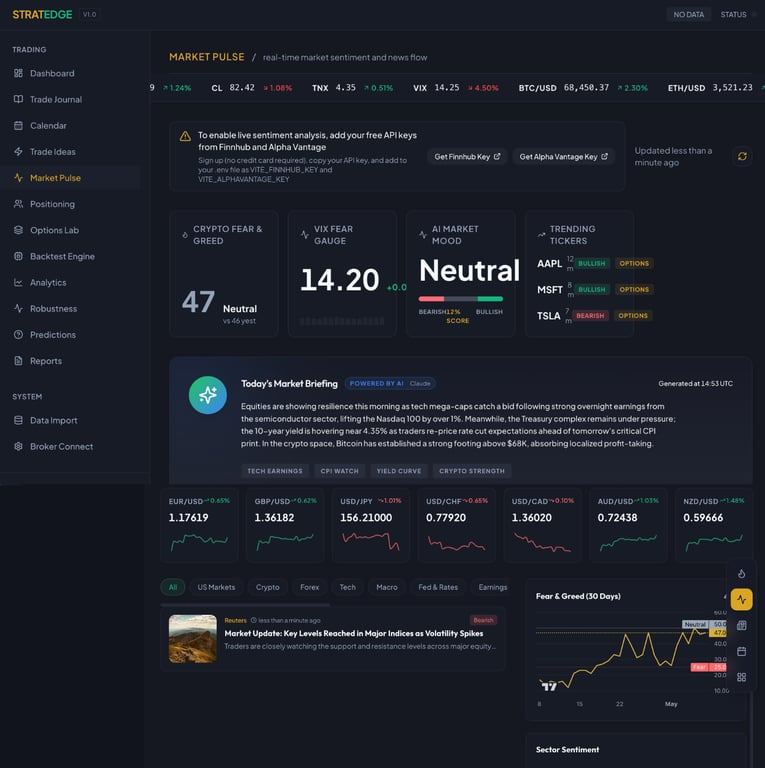
Task: Open the USD/JPY forex card
Action: (371, 525)
